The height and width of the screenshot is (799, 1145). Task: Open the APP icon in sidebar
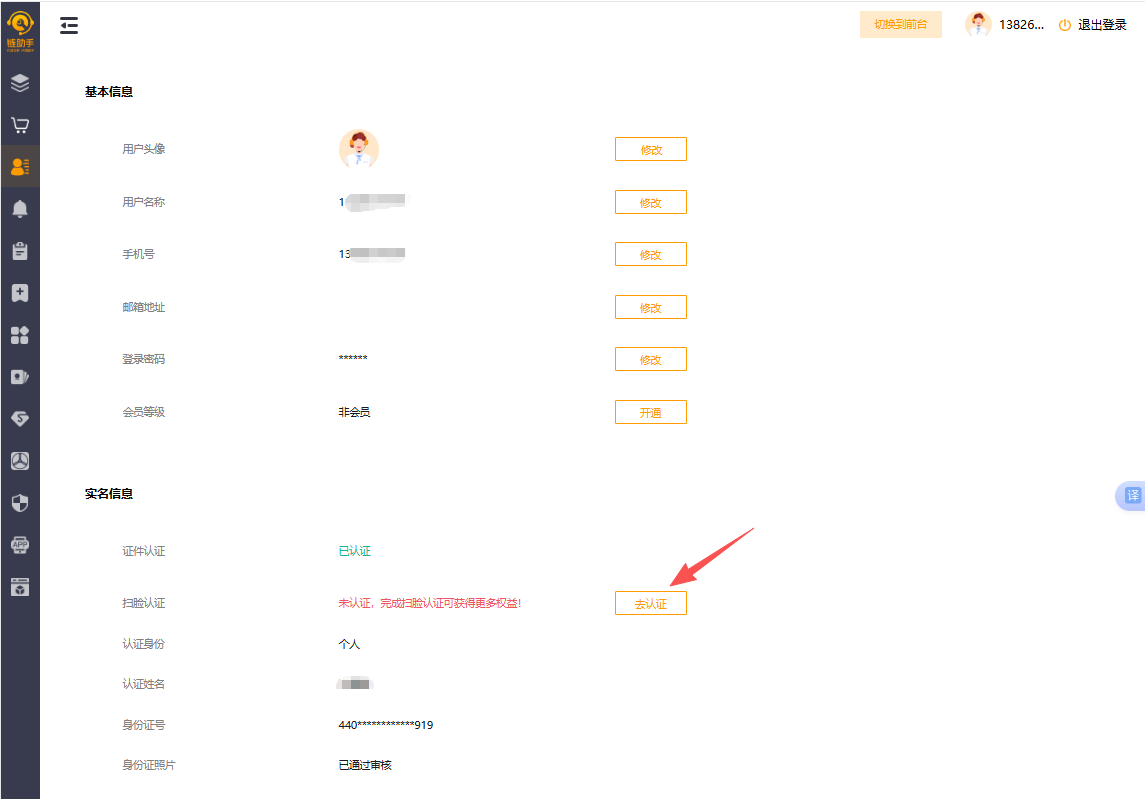(x=20, y=545)
